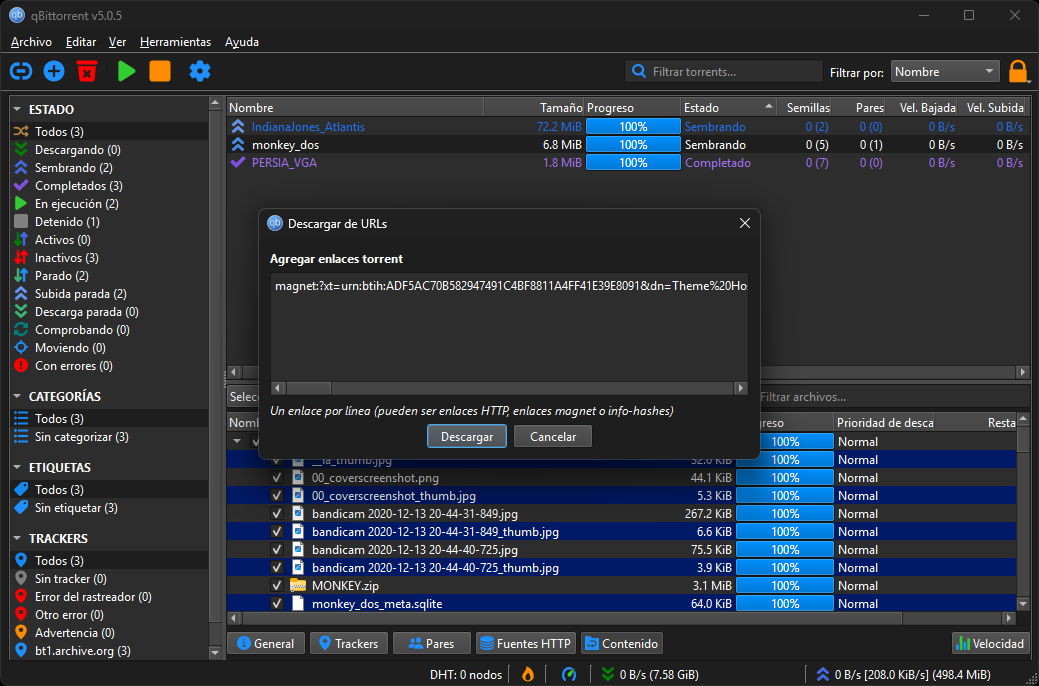Image resolution: width=1039 pixels, height=686 pixels.
Task: Collapse the ESTADO sidebar section
Action: (x=17, y=110)
